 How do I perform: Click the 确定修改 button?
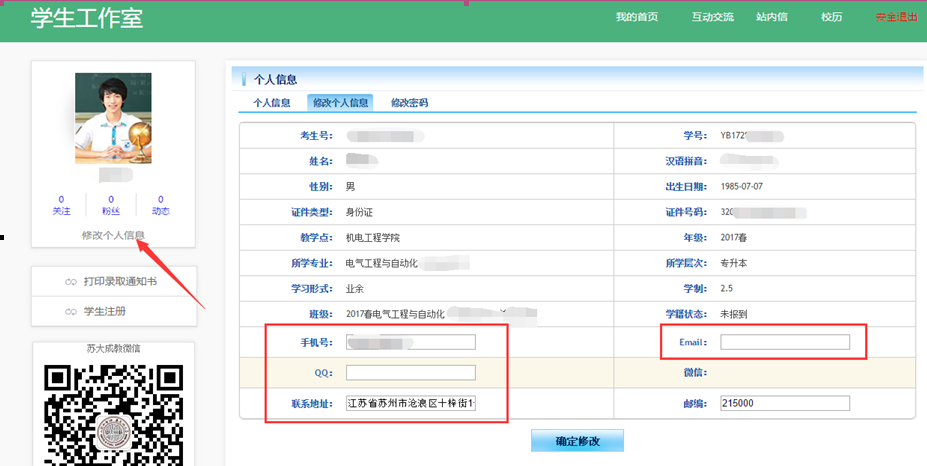click(577, 441)
